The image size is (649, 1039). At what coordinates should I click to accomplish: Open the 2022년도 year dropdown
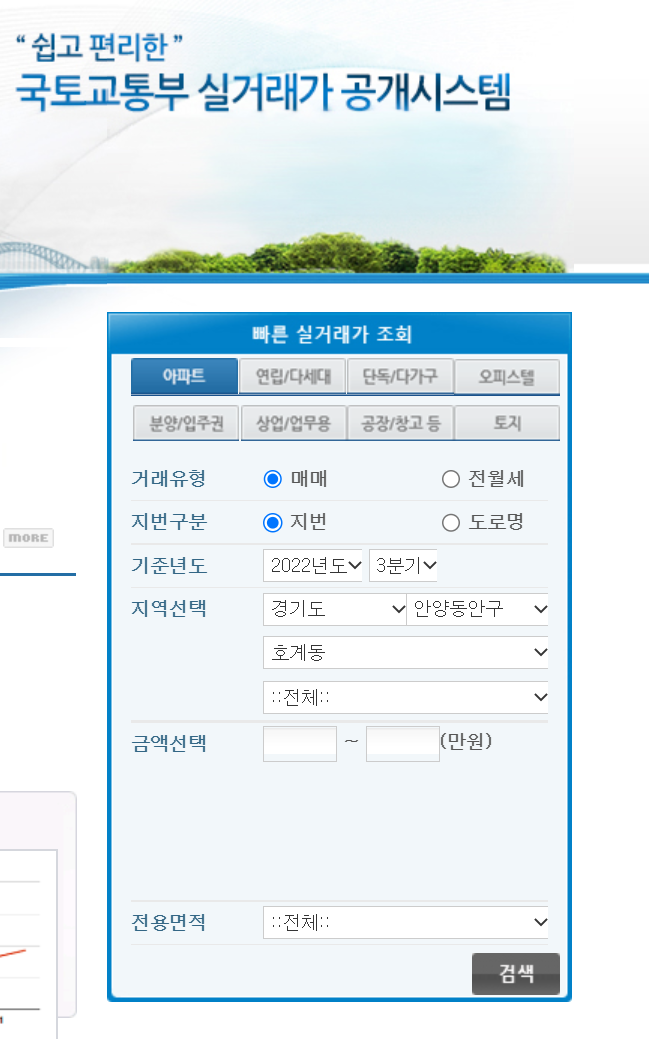[x=313, y=565]
